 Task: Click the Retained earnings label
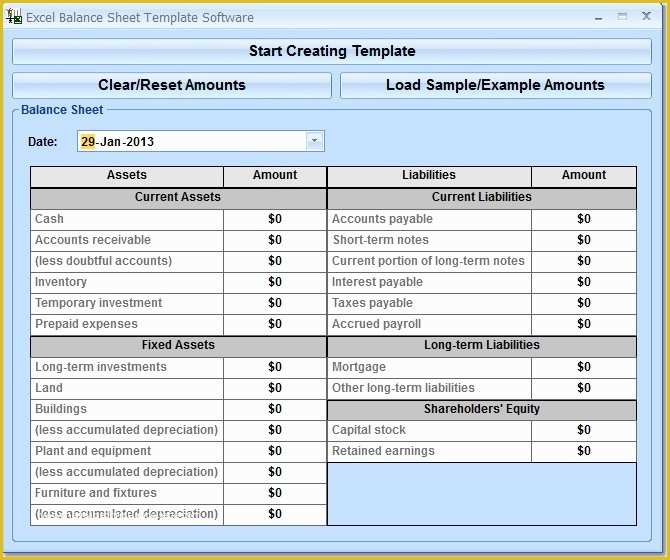pyautogui.click(x=383, y=451)
